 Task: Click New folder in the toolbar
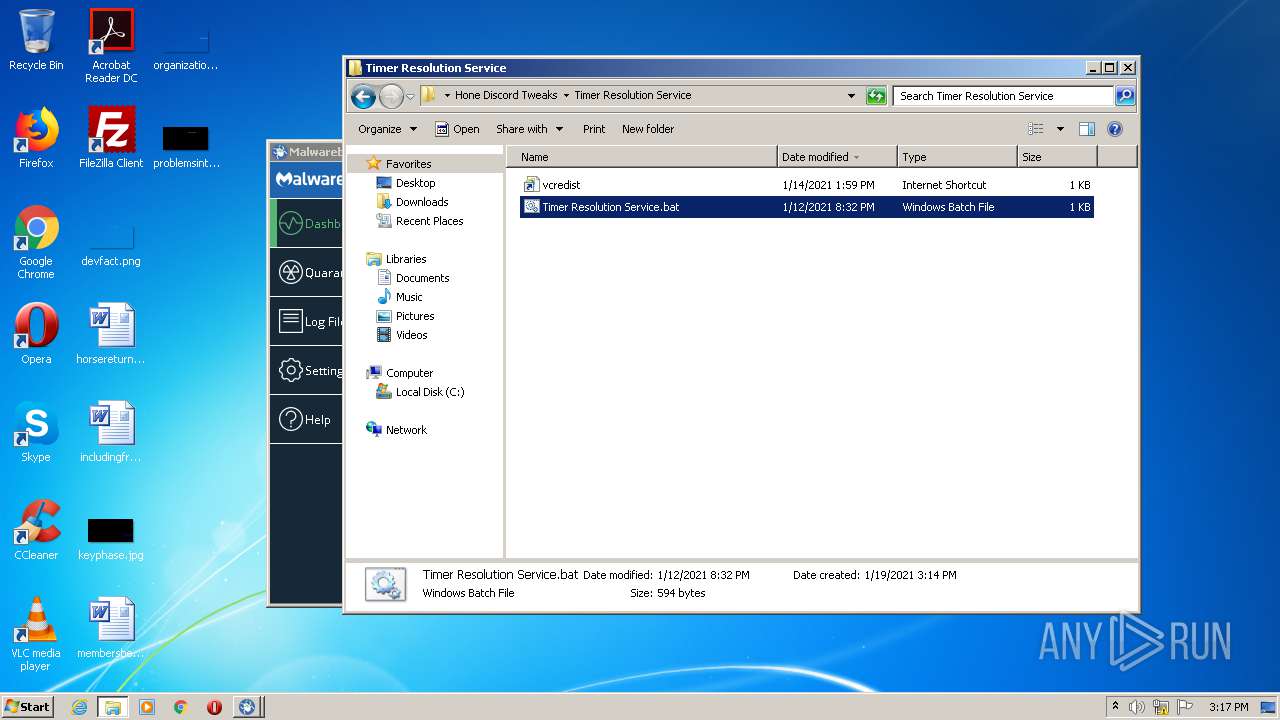[x=648, y=129]
